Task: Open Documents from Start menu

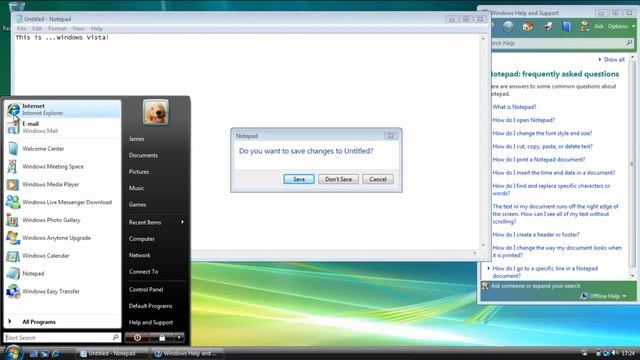Action: pyautogui.click(x=143, y=155)
